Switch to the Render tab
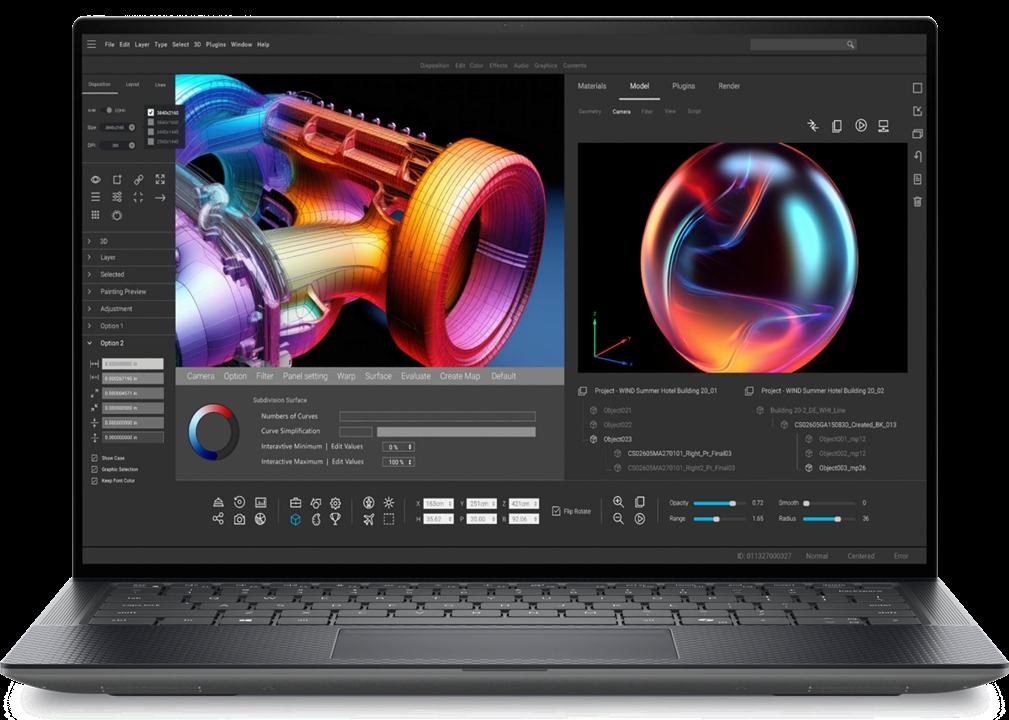This screenshot has width=1009, height=720. pyautogui.click(x=729, y=86)
